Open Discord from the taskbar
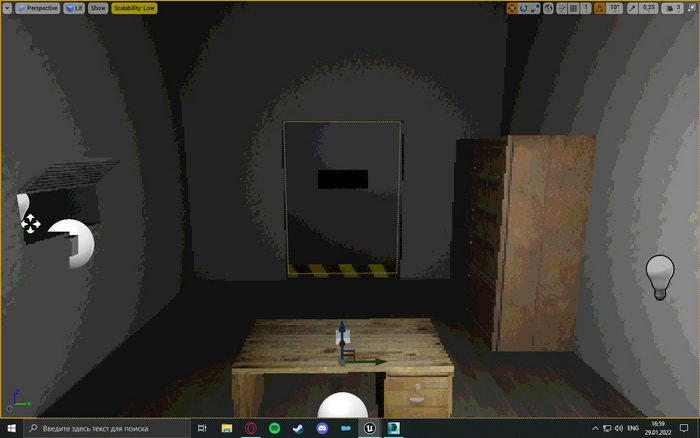This screenshot has height=438, width=700. point(322,428)
